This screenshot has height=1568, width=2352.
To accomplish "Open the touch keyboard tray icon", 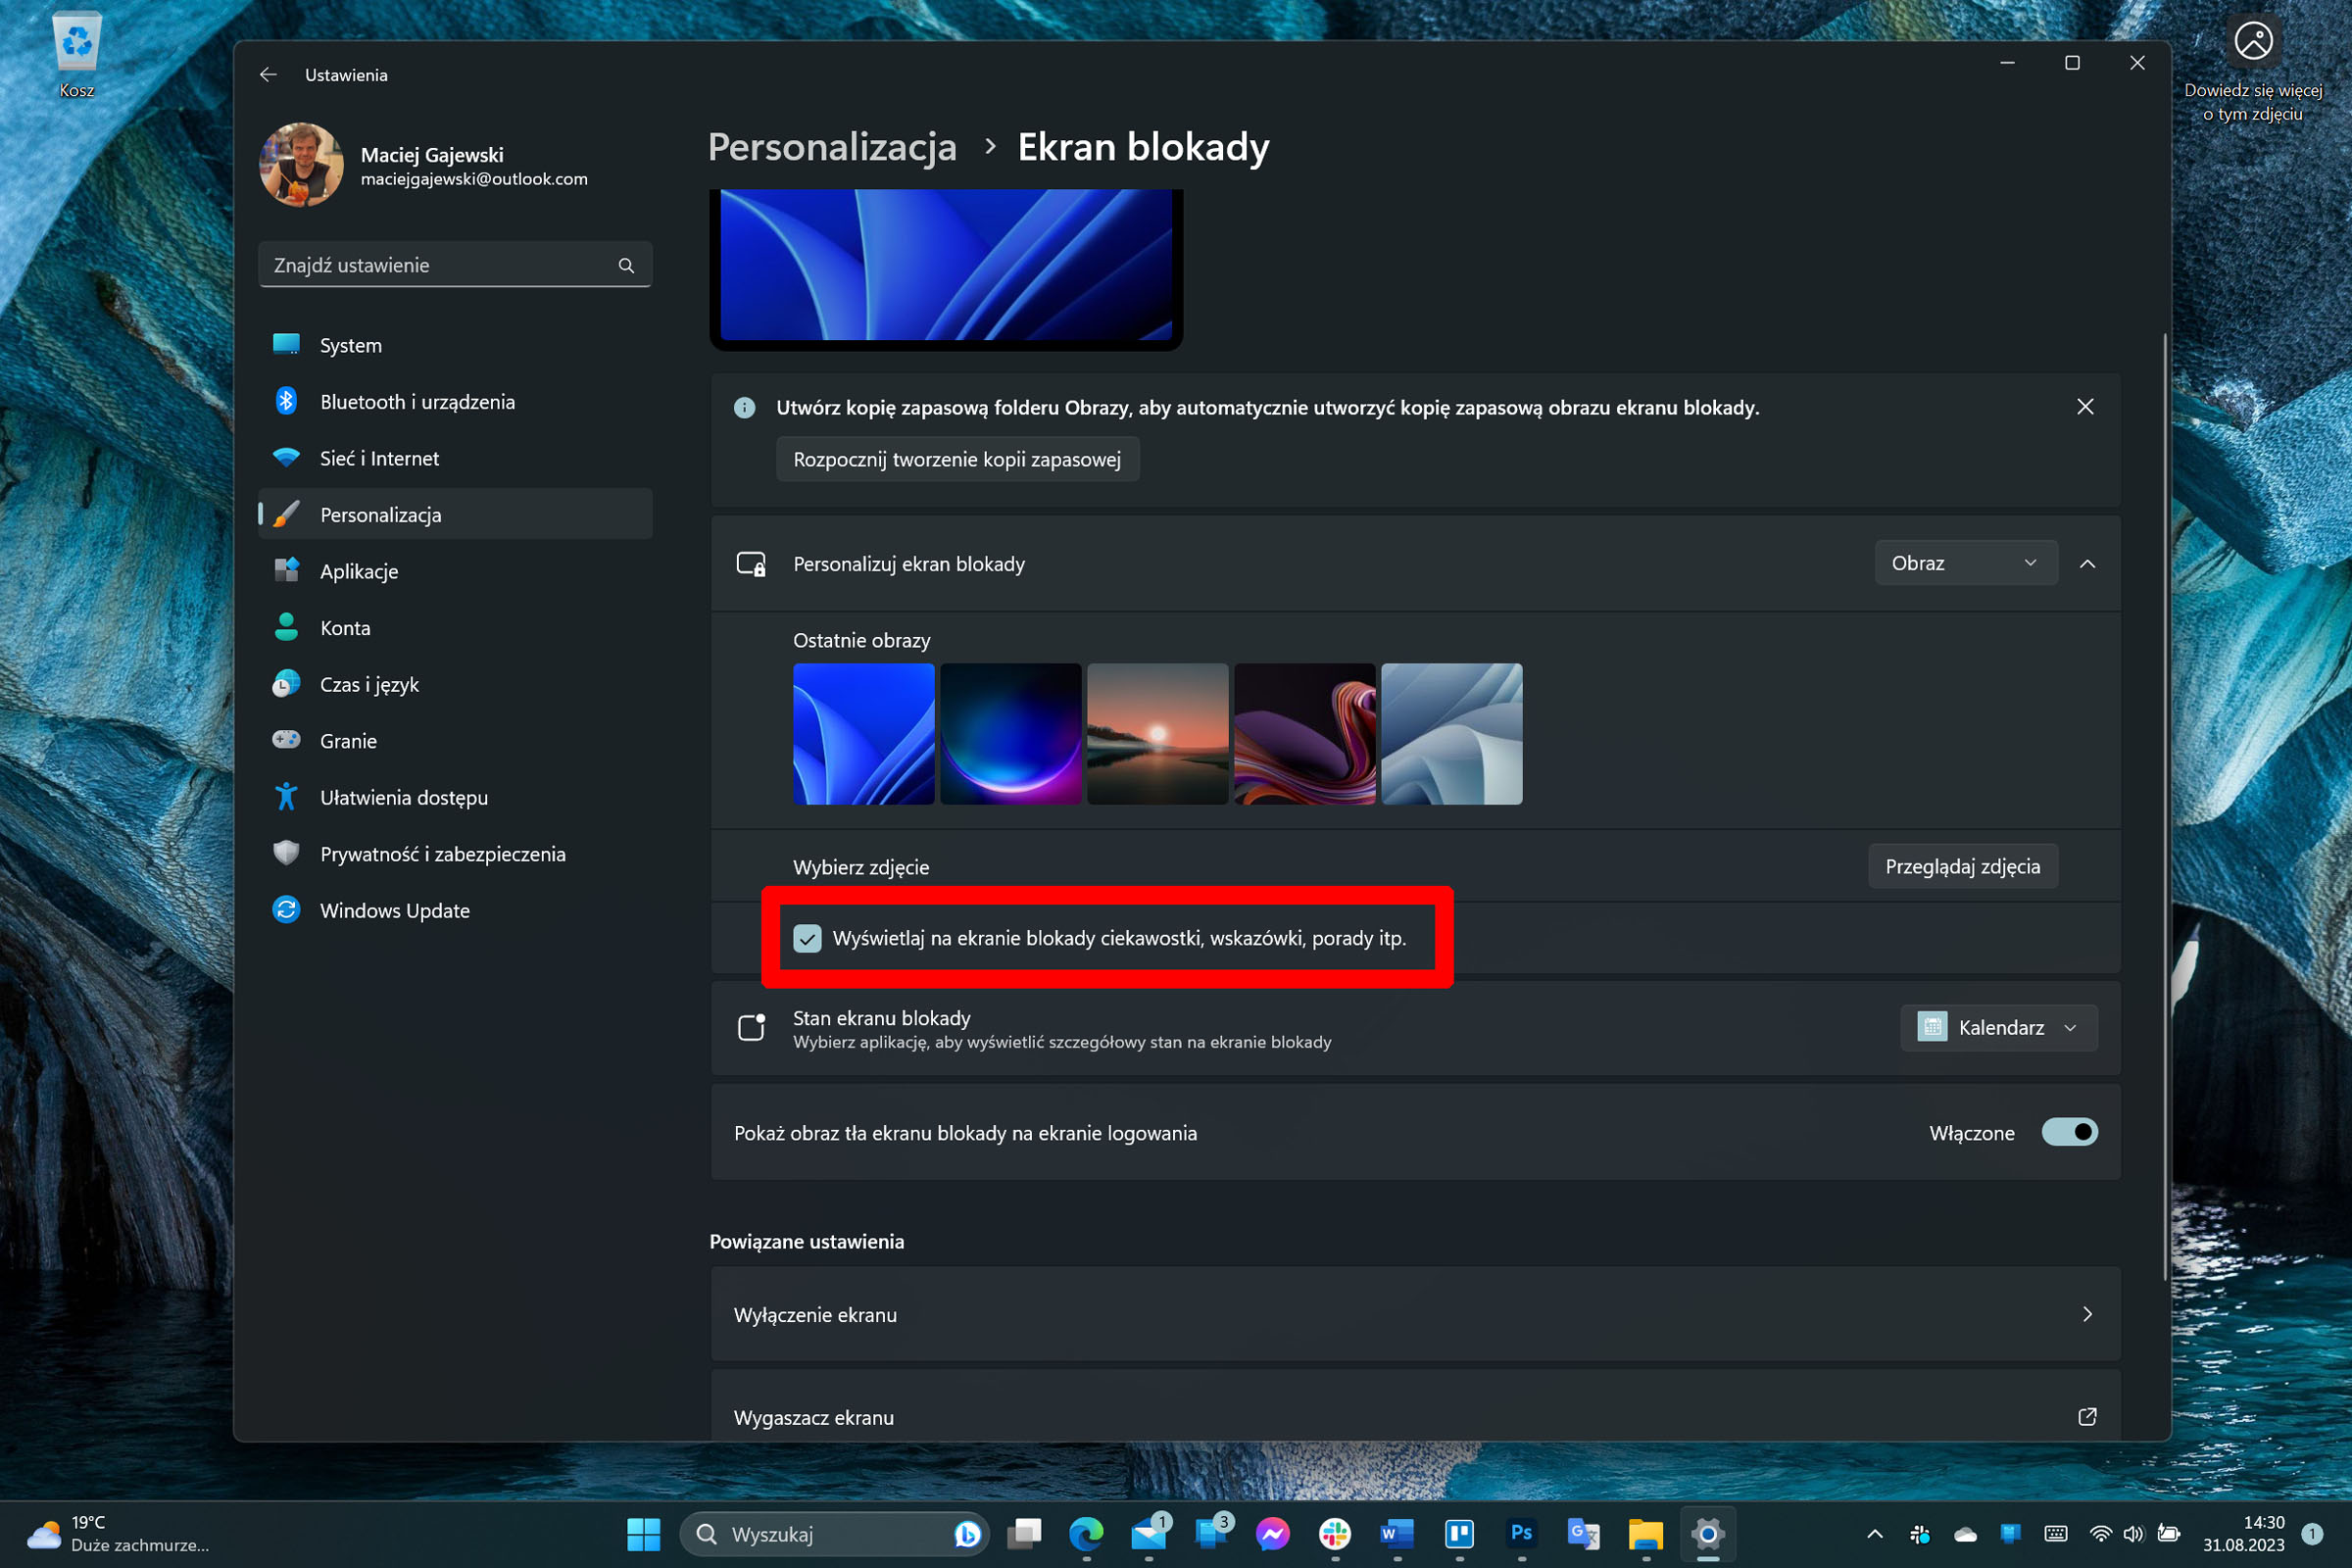I will [x=2056, y=1534].
